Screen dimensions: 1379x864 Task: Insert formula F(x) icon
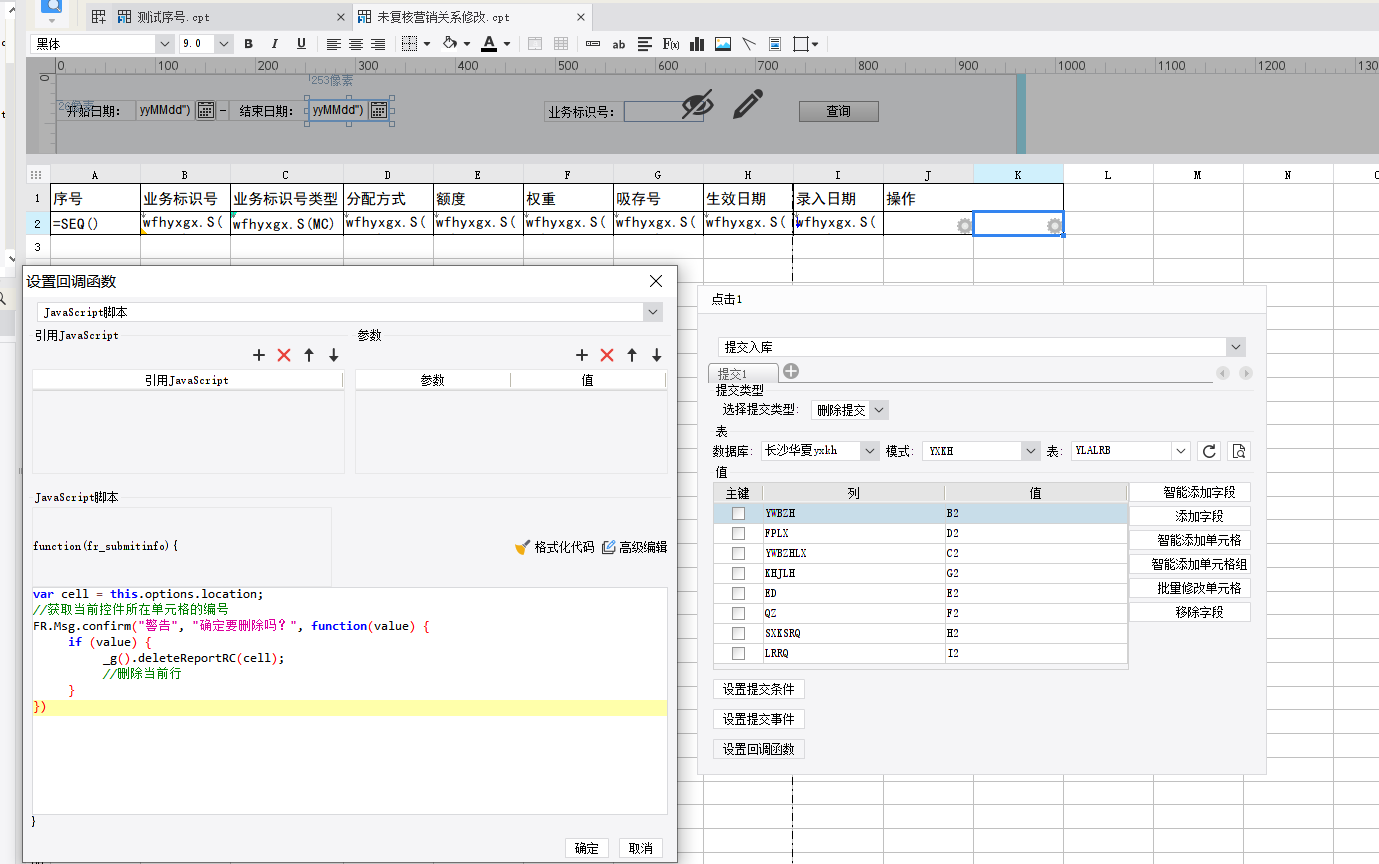[x=671, y=44]
